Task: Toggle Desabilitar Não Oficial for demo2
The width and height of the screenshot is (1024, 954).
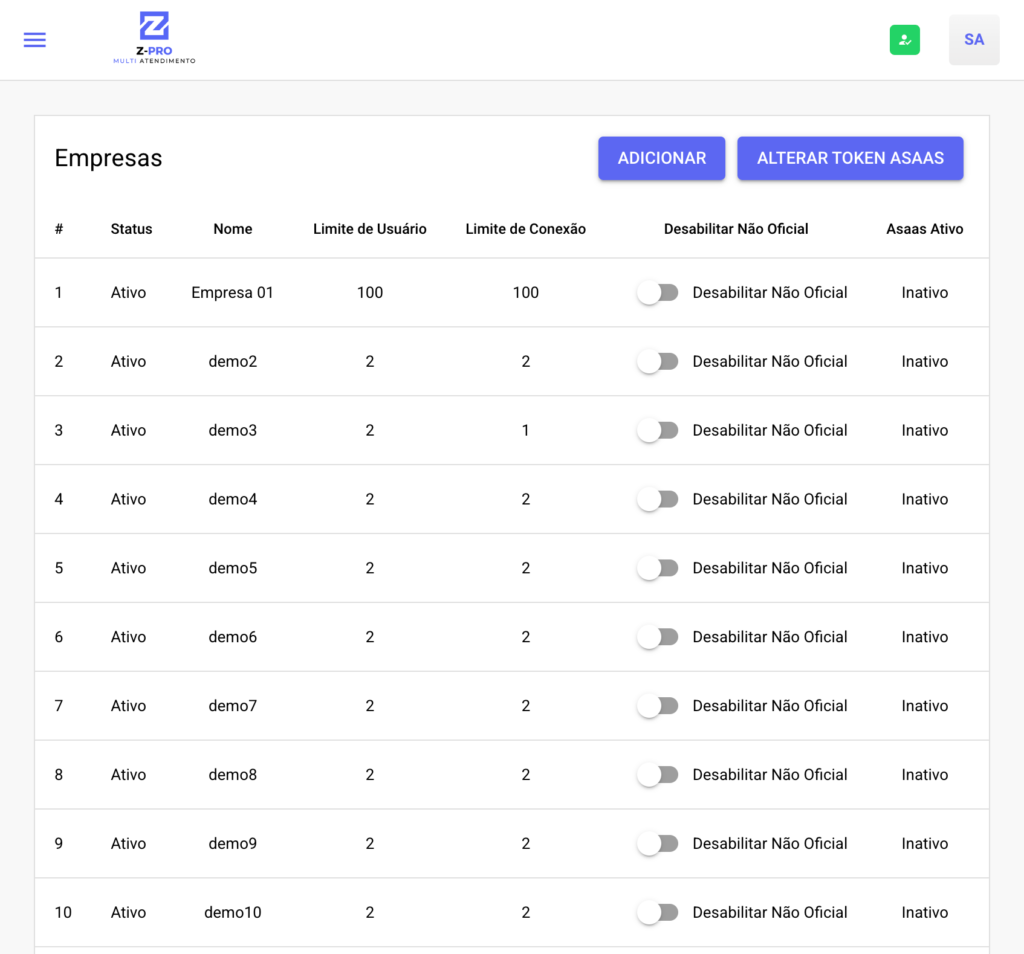Action: click(x=658, y=362)
